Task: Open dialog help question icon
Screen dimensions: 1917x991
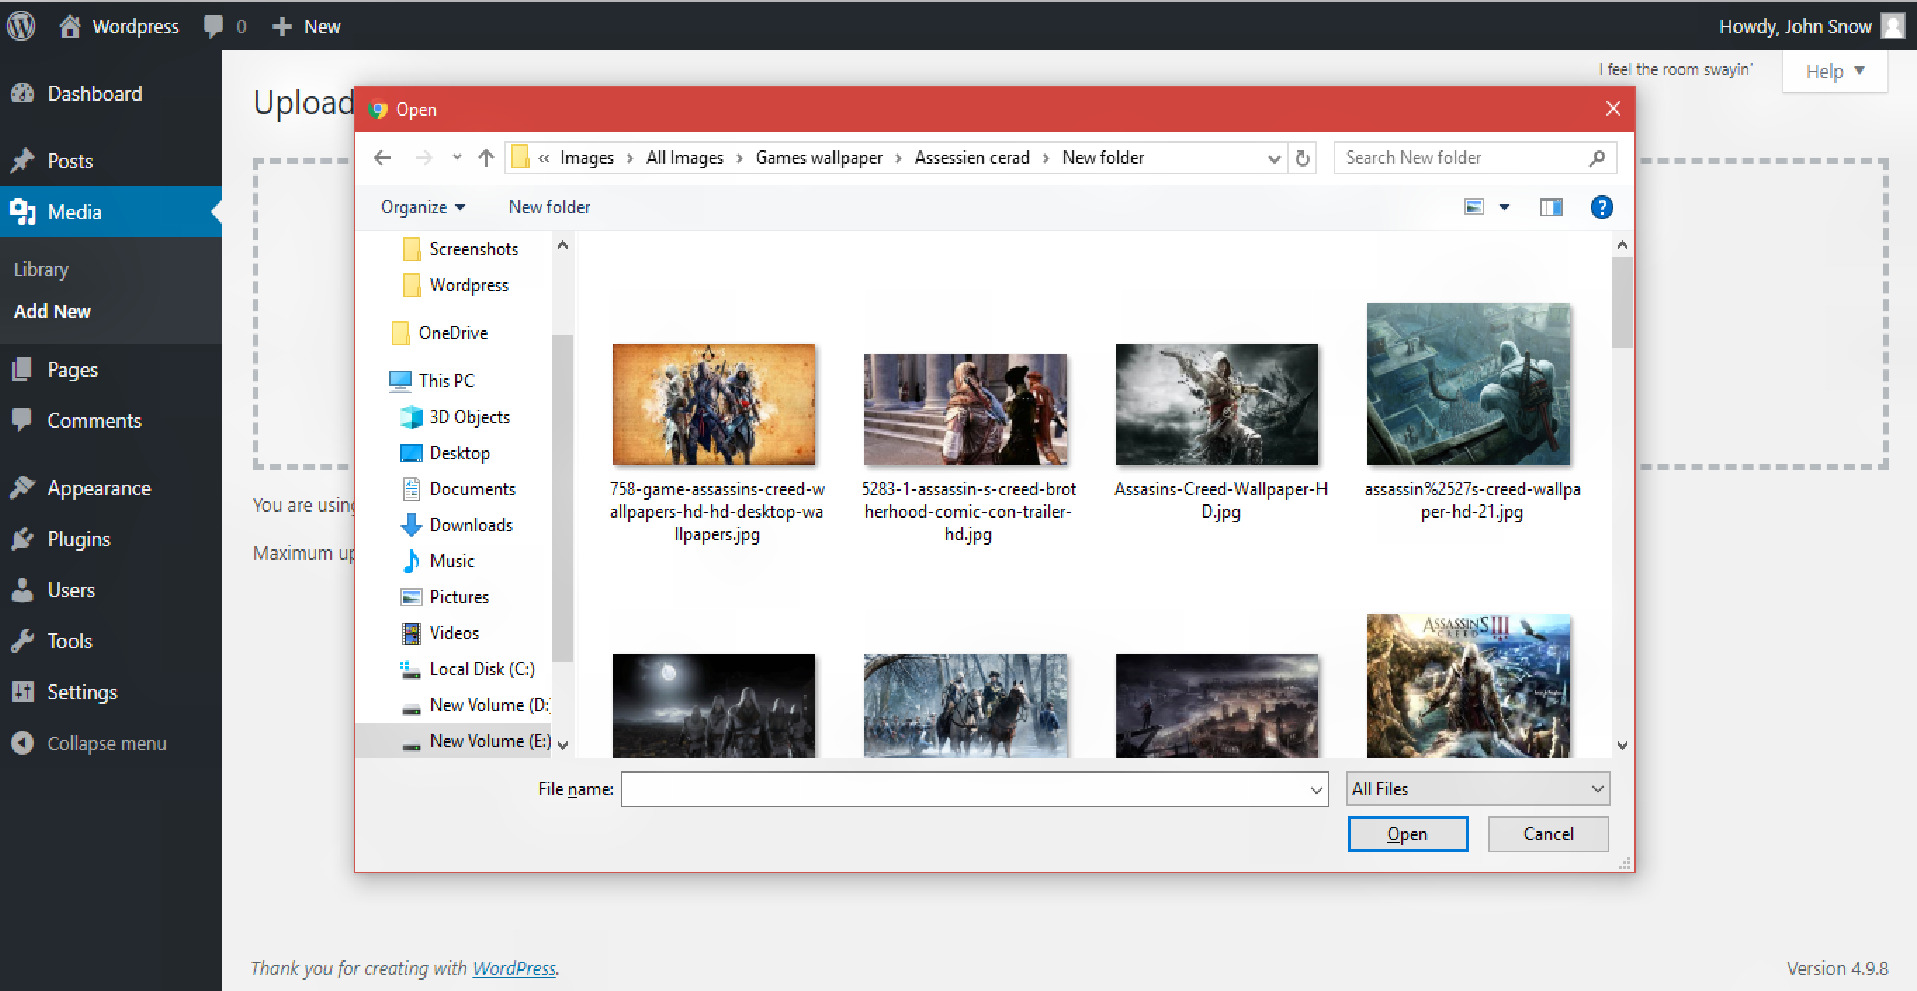Action: click(x=1601, y=207)
